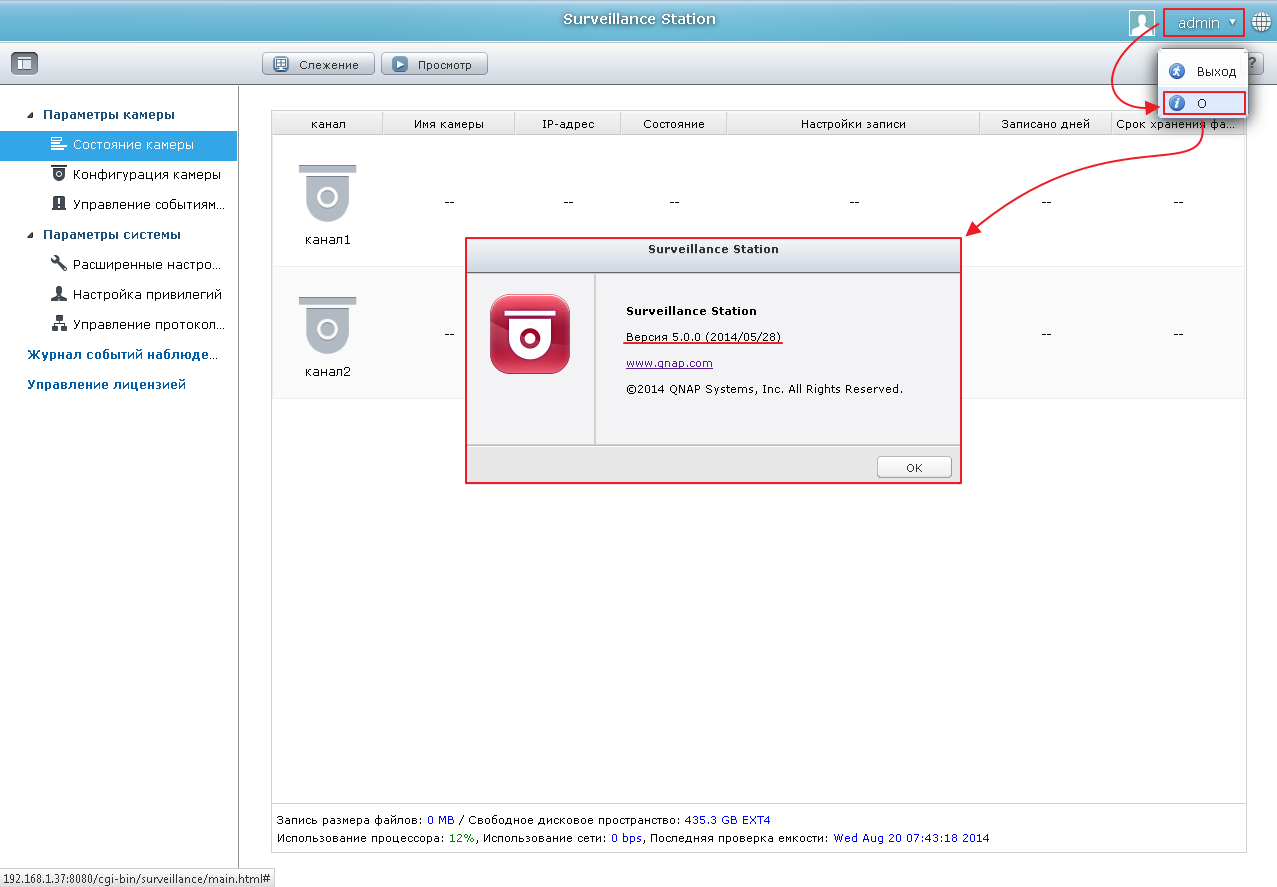Follow the www.qnap.com link in the dialog

[x=669, y=363]
